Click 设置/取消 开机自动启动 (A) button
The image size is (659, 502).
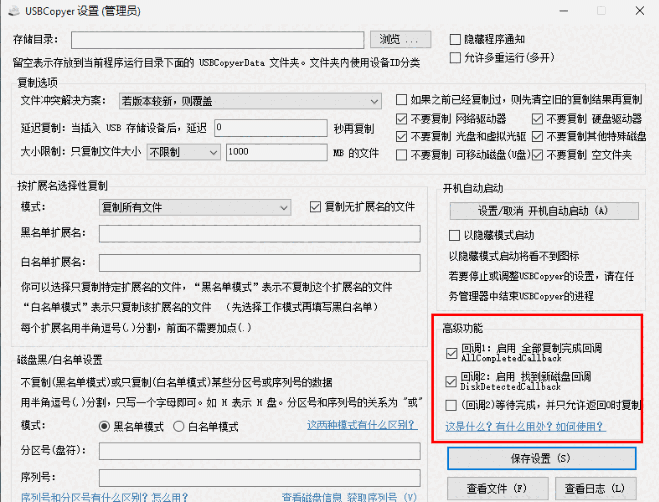[544, 211]
